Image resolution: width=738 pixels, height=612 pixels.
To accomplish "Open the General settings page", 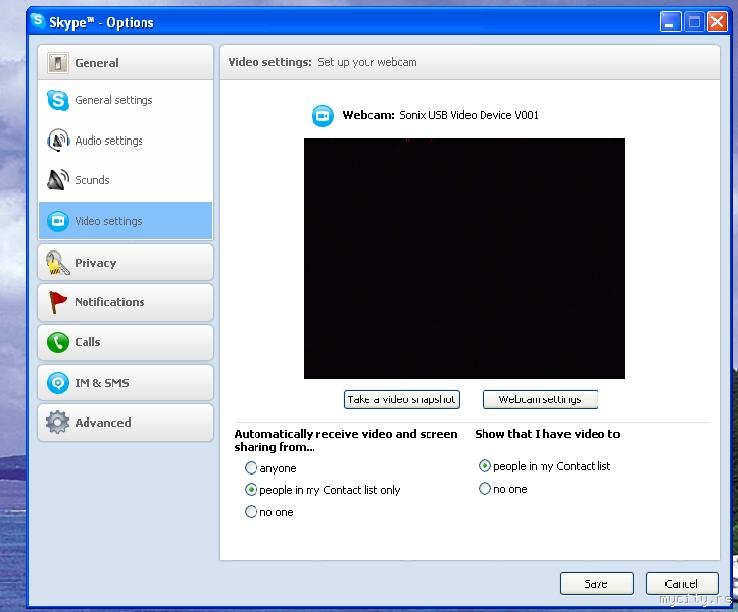I will click(x=125, y=100).
